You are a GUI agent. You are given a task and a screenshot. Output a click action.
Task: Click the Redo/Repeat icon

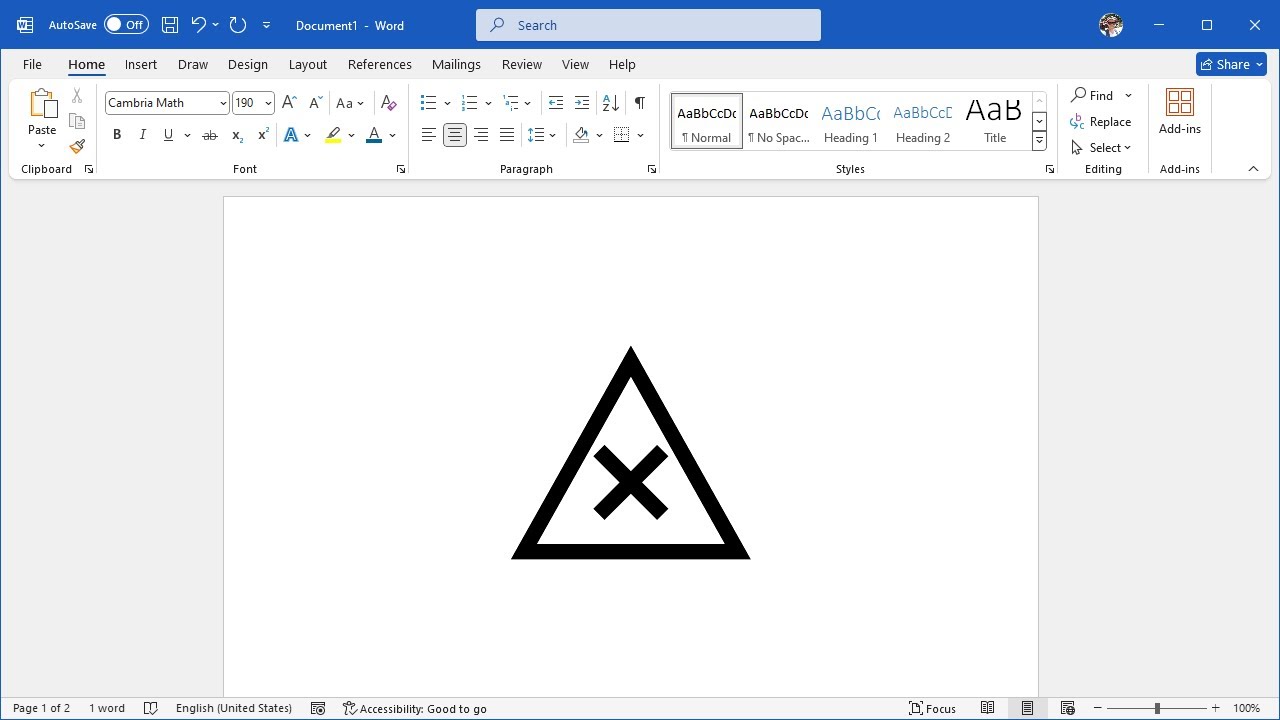238,25
